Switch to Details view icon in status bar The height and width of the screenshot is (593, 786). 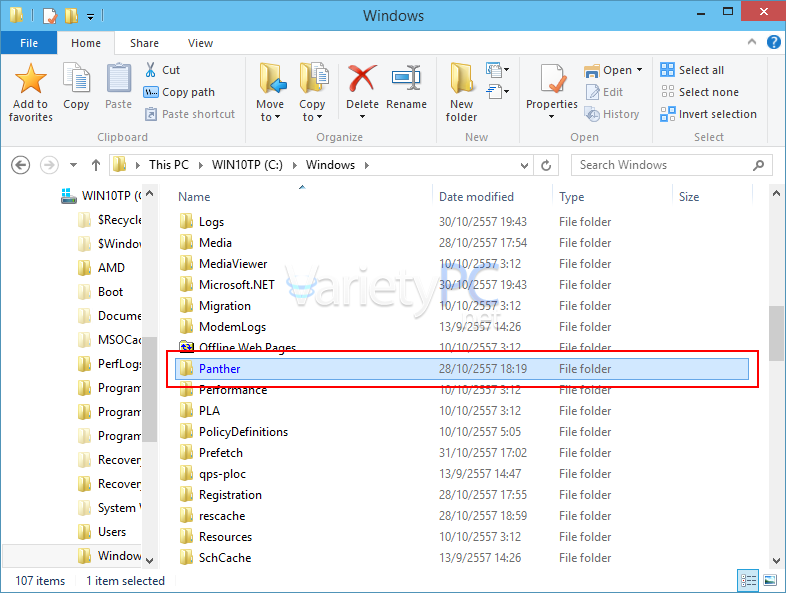(x=748, y=580)
